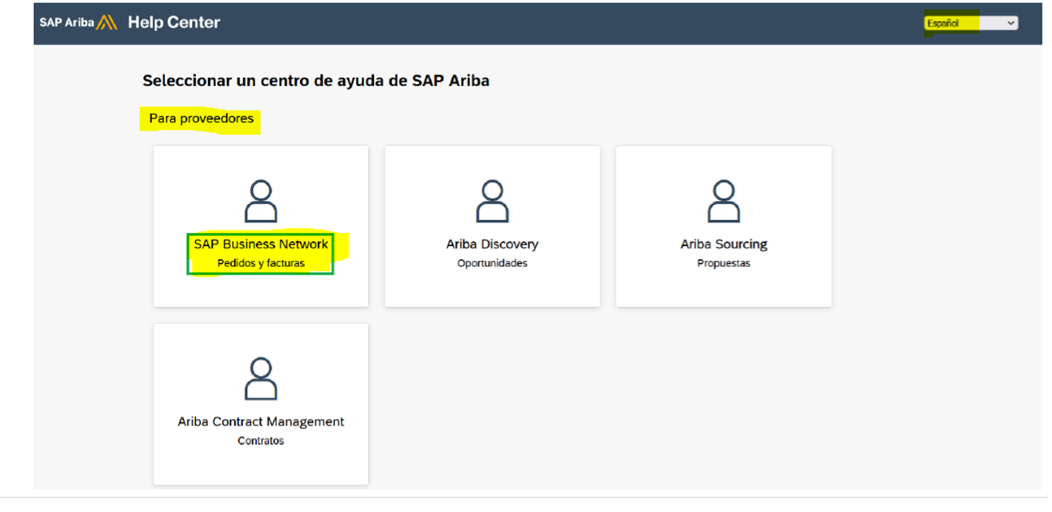Open the Español language dropdown
The width and height of the screenshot is (1052, 512).
click(971, 23)
